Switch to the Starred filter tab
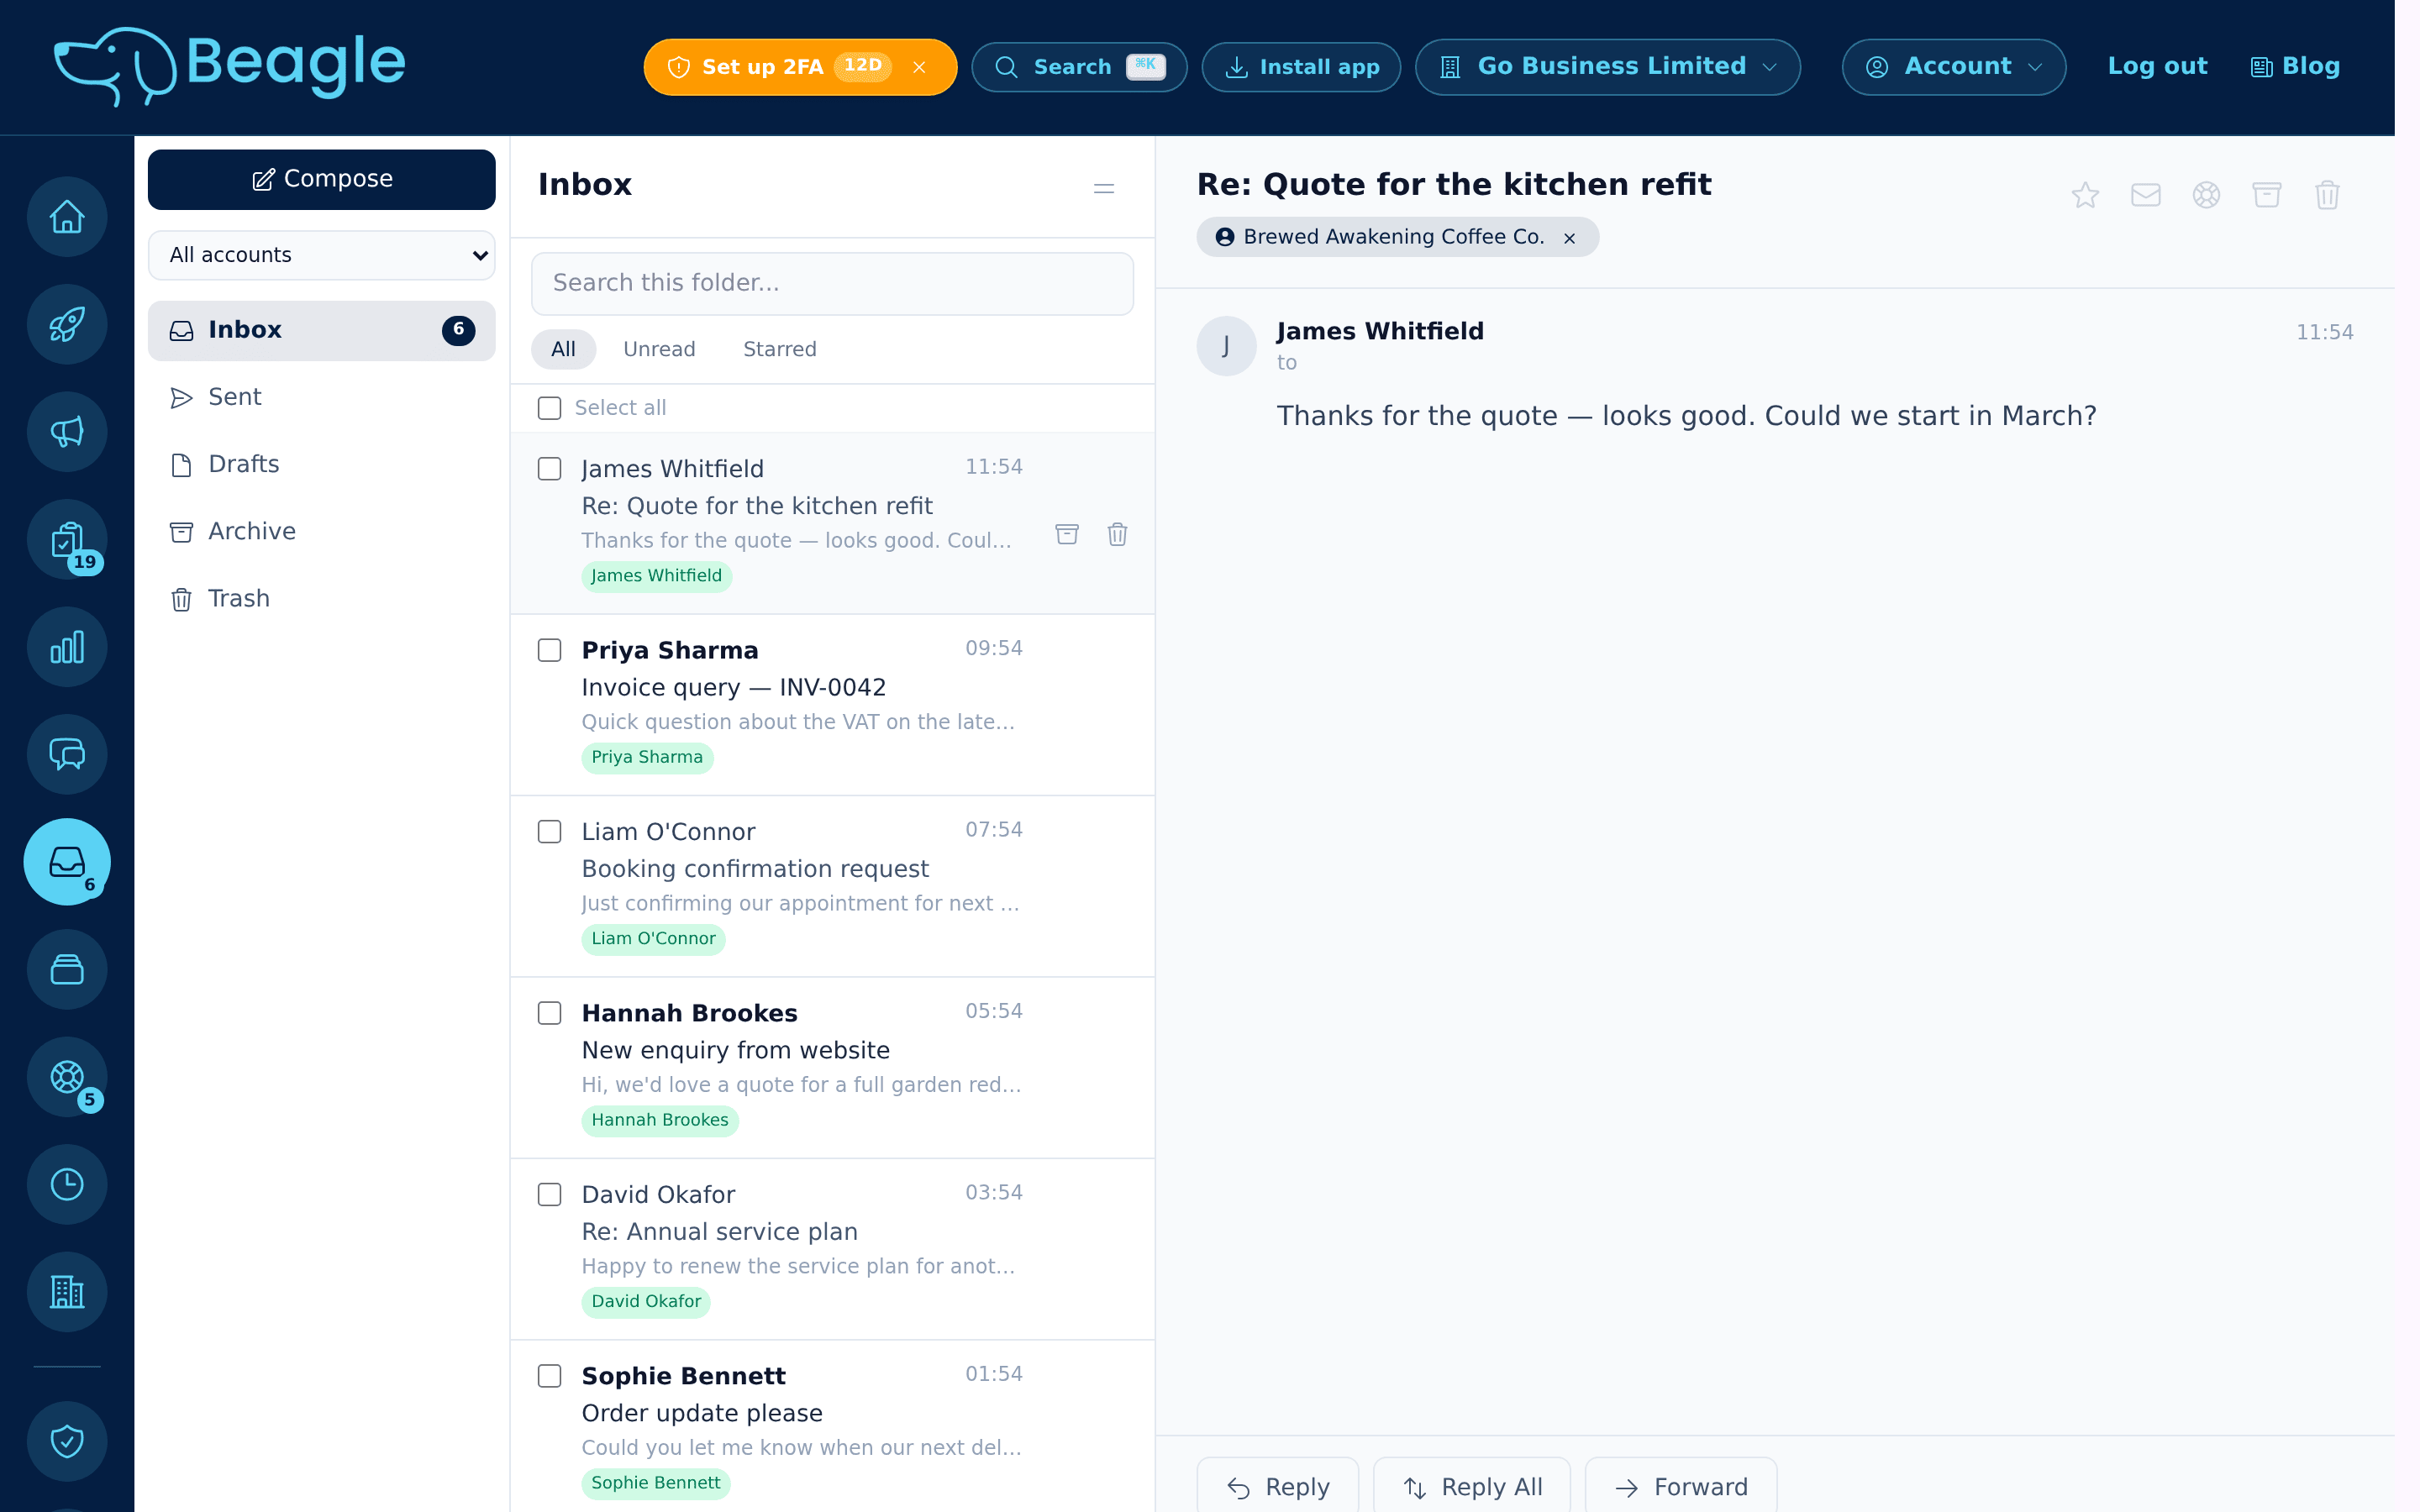2420x1512 pixels. (x=780, y=349)
